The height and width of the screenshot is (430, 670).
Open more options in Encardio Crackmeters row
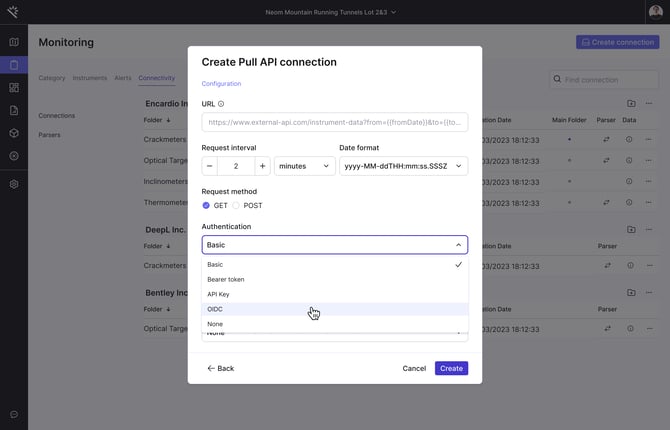click(x=649, y=139)
